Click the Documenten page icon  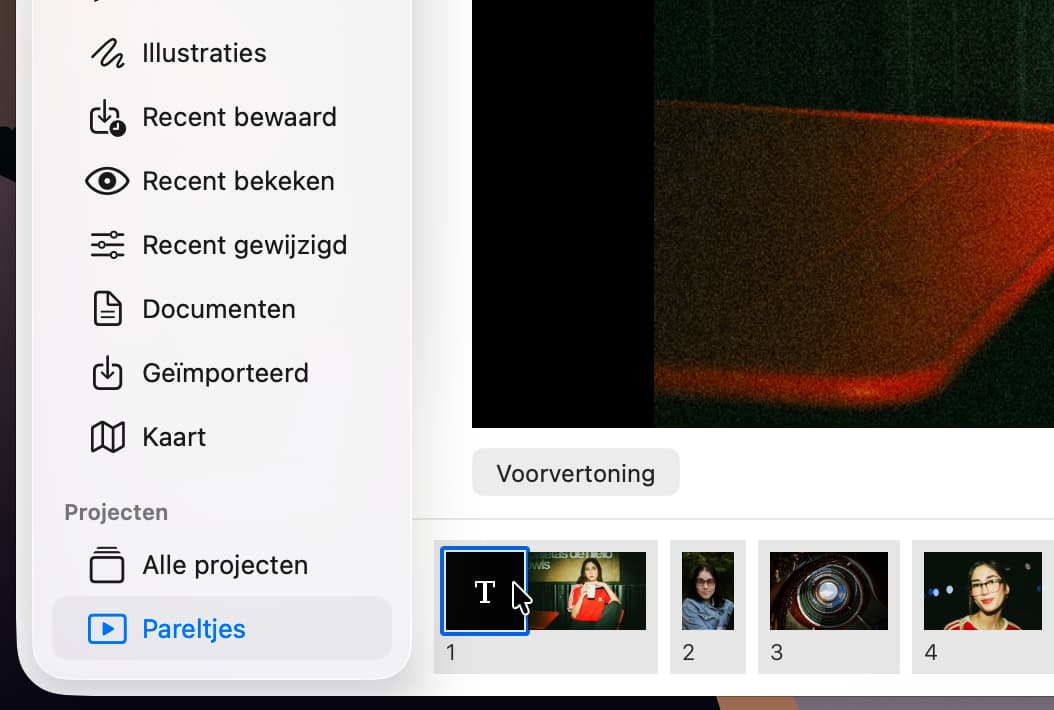click(x=108, y=309)
